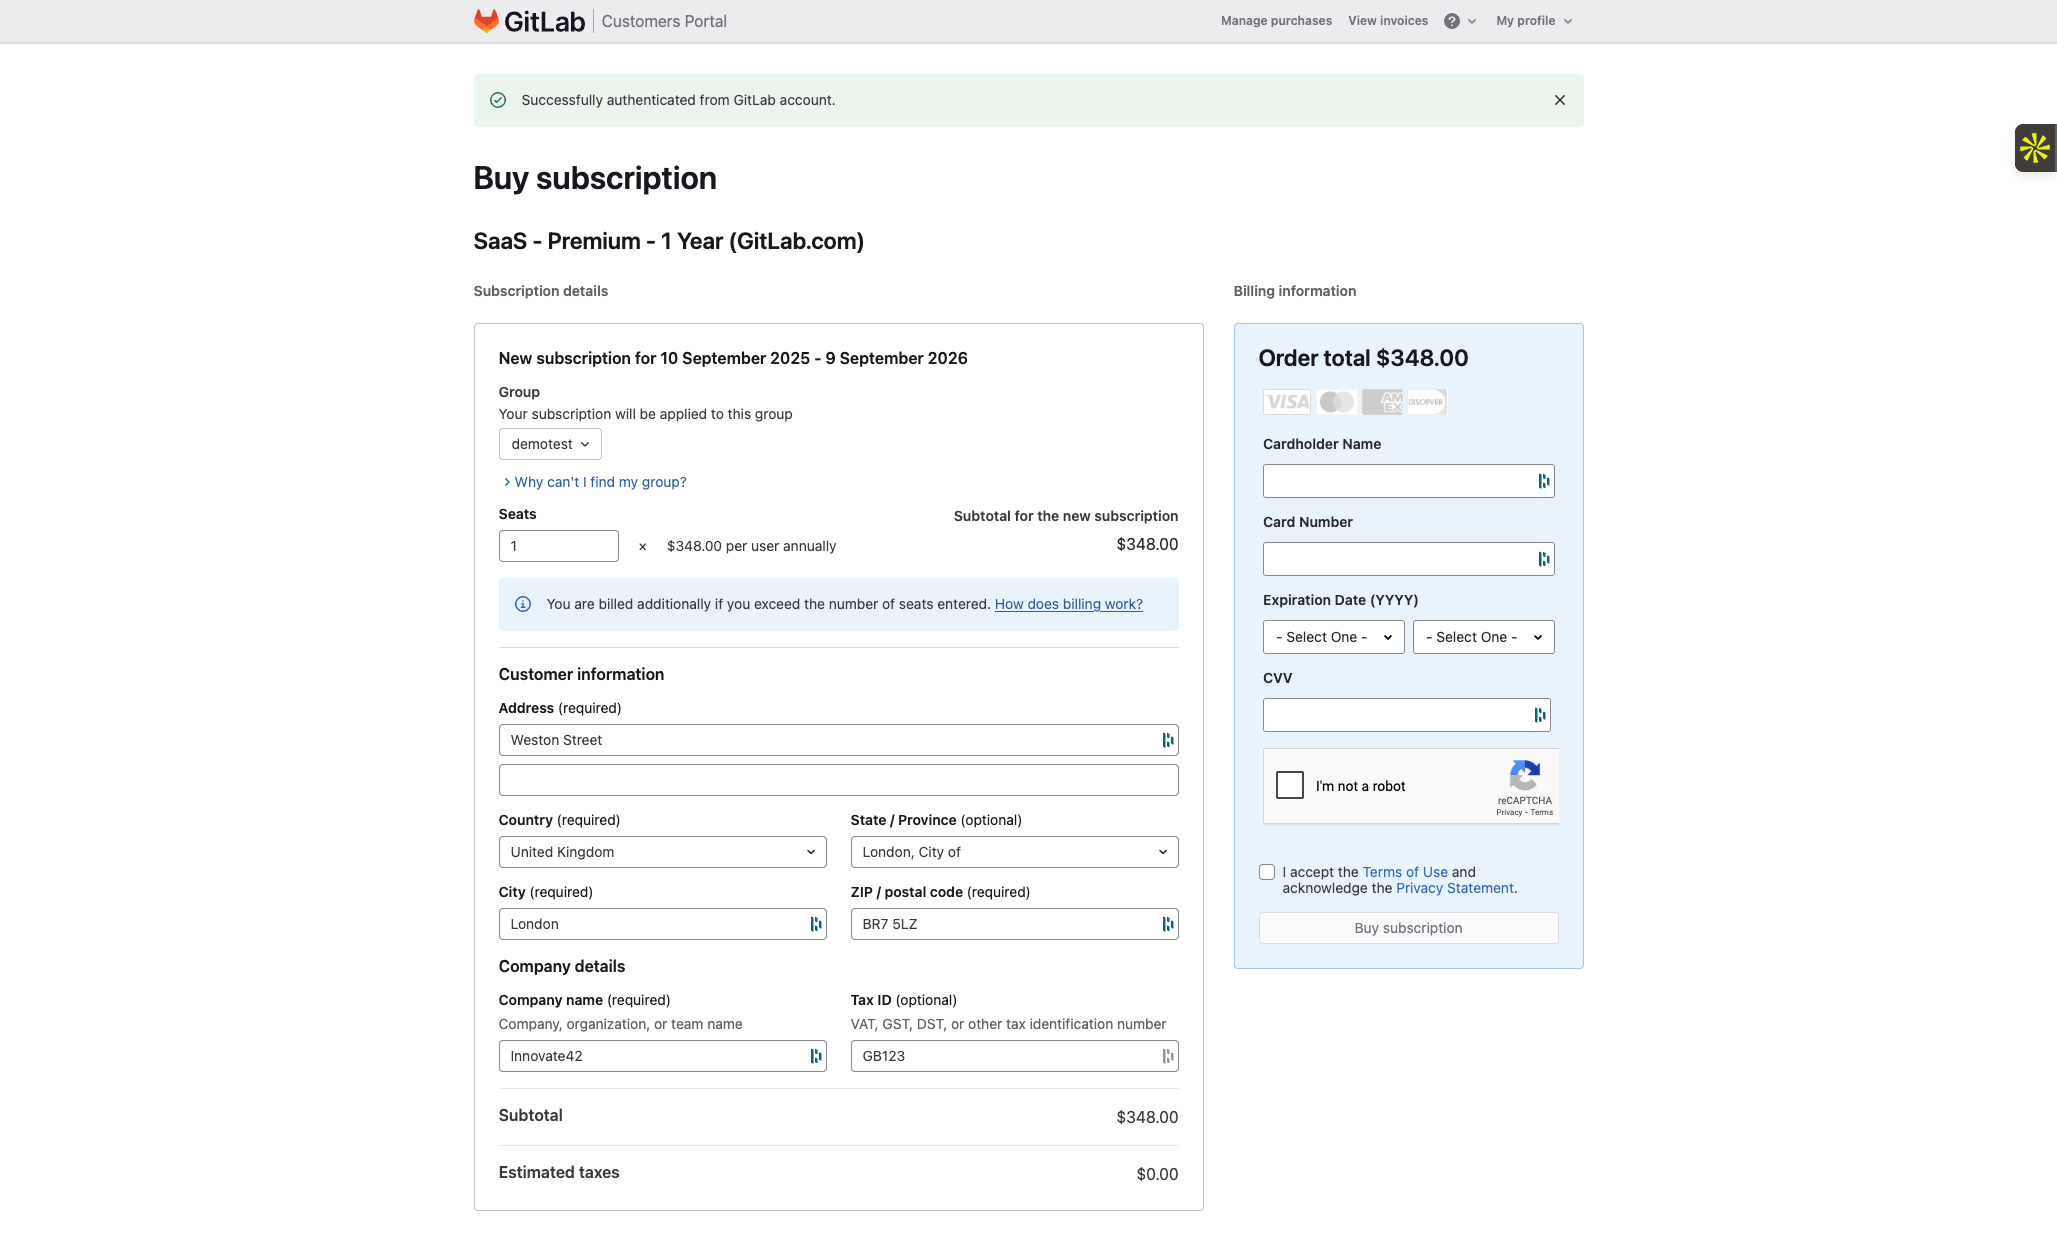Open the demotest group dropdown

pos(550,444)
